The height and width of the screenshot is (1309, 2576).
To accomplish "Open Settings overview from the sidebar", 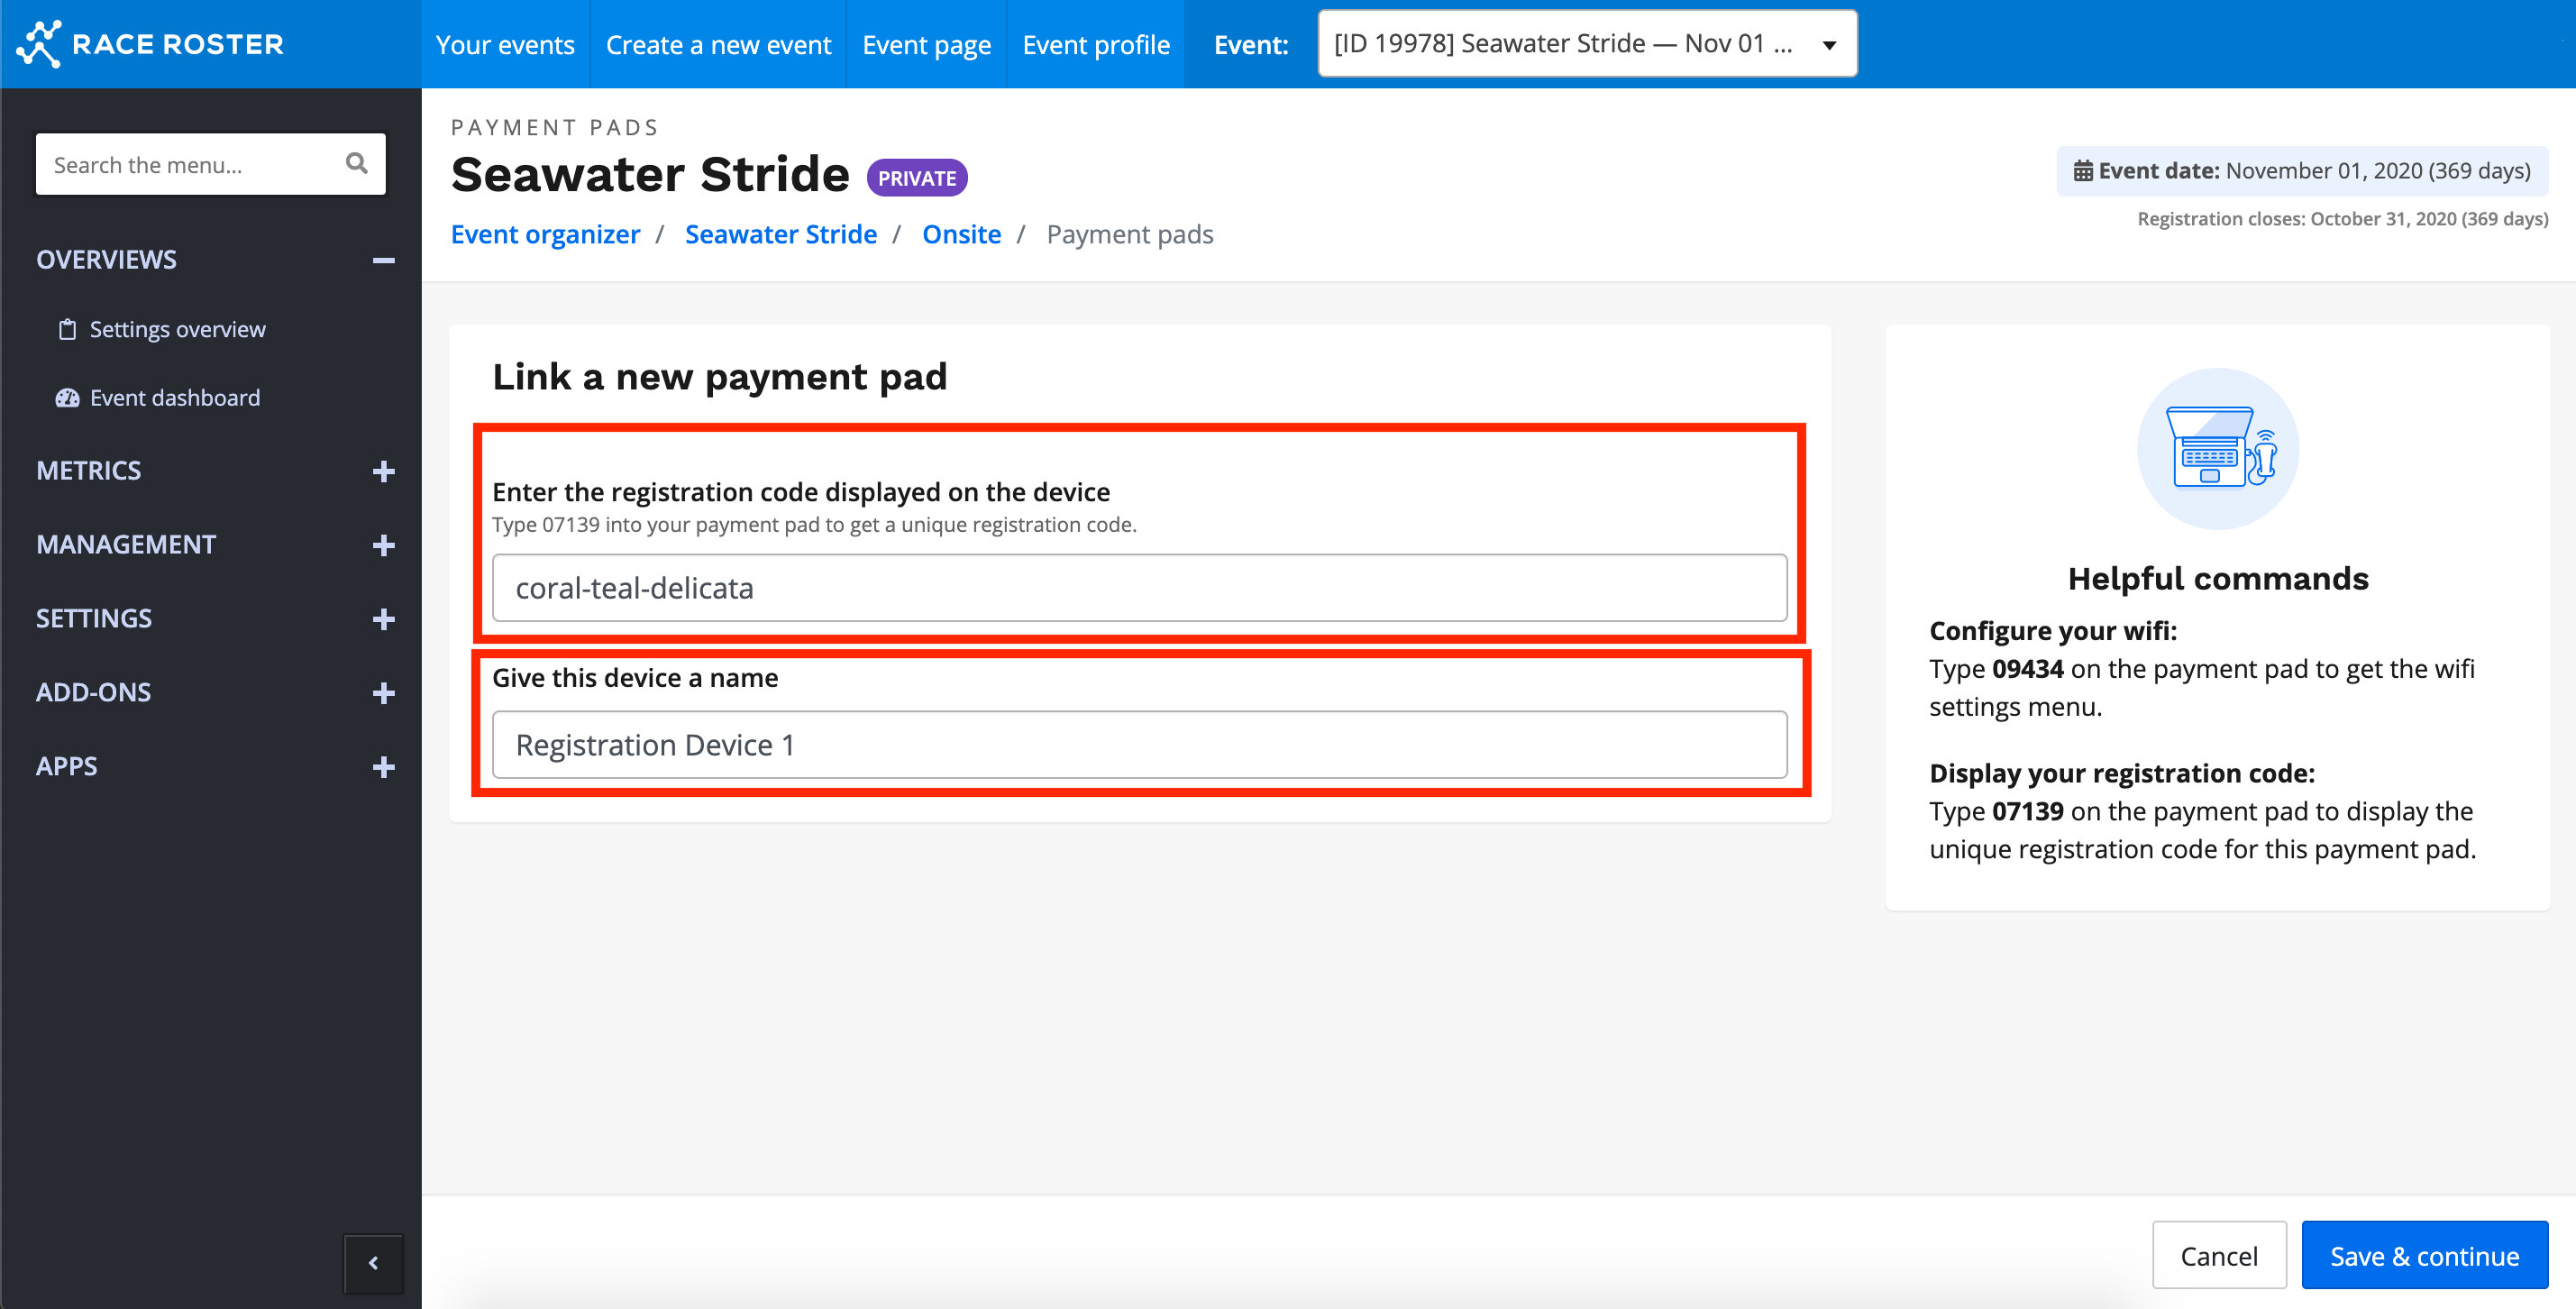I will point(177,329).
